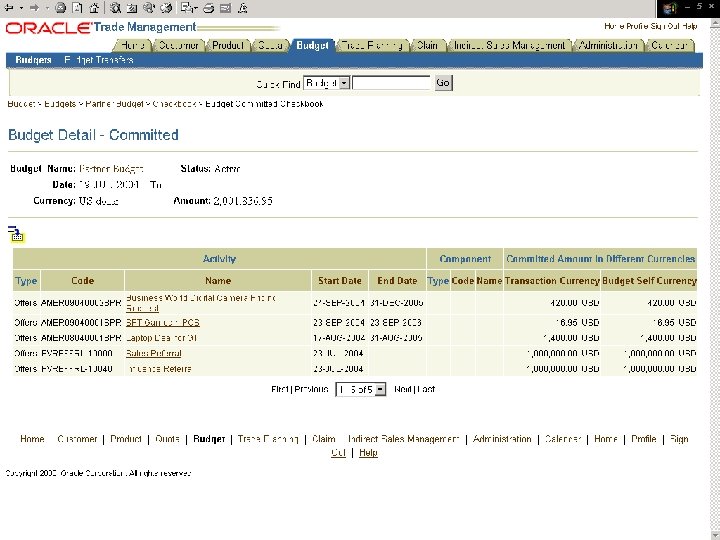Image resolution: width=720 pixels, height=540 pixels.
Task: Click the browser Search toolbar icon
Action: coord(115,8)
